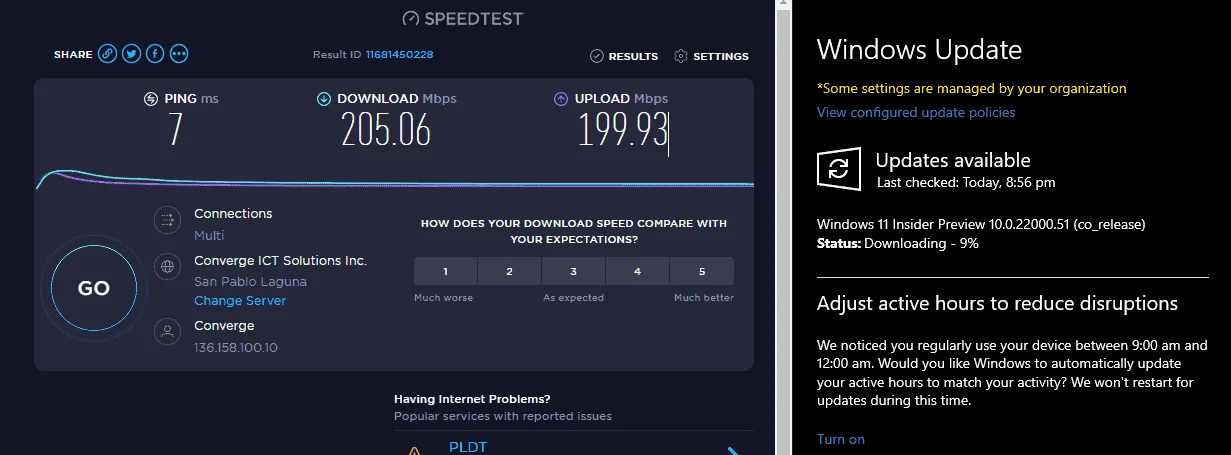Share the result on Facebook
The width and height of the screenshot is (1231, 455).
click(155, 54)
